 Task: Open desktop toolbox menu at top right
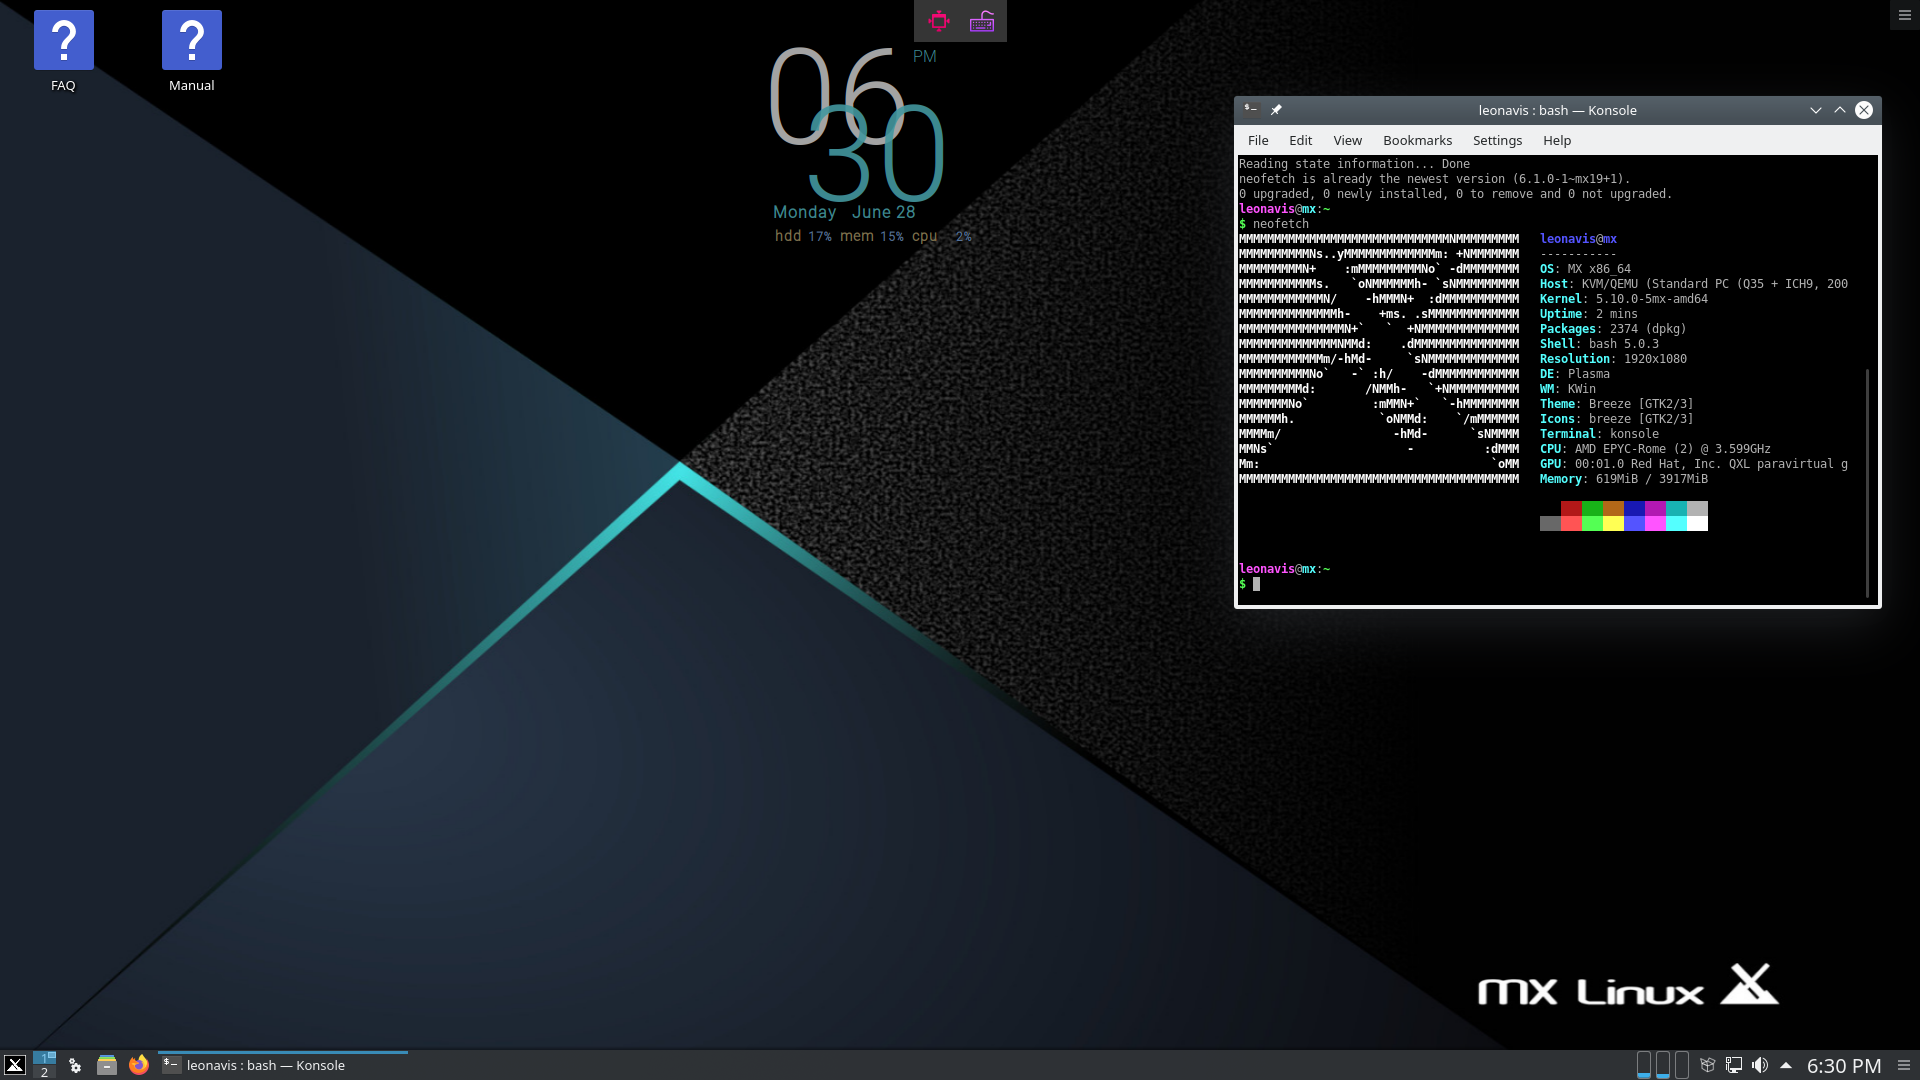pyautogui.click(x=1904, y=15)
